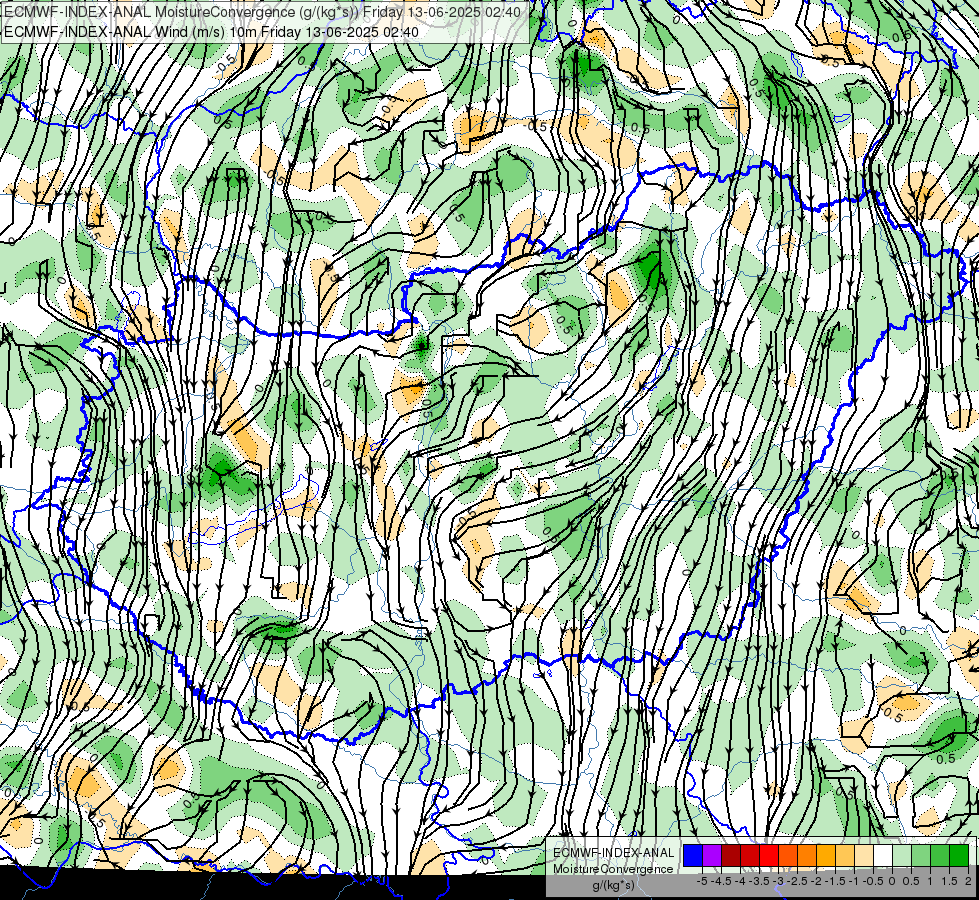
Task: Select the red-orange swatch between -3 and -2.5
Action: (x=788, y=856)
